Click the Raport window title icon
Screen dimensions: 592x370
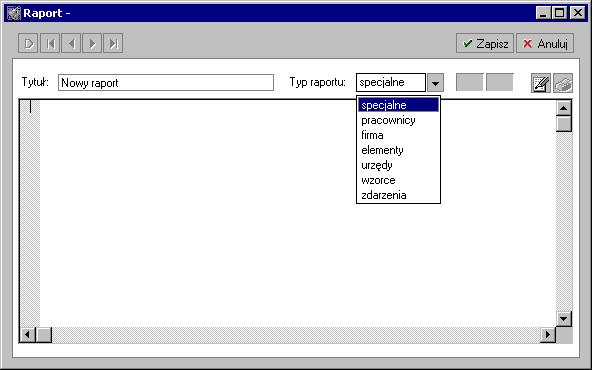[x=14, y=13]
